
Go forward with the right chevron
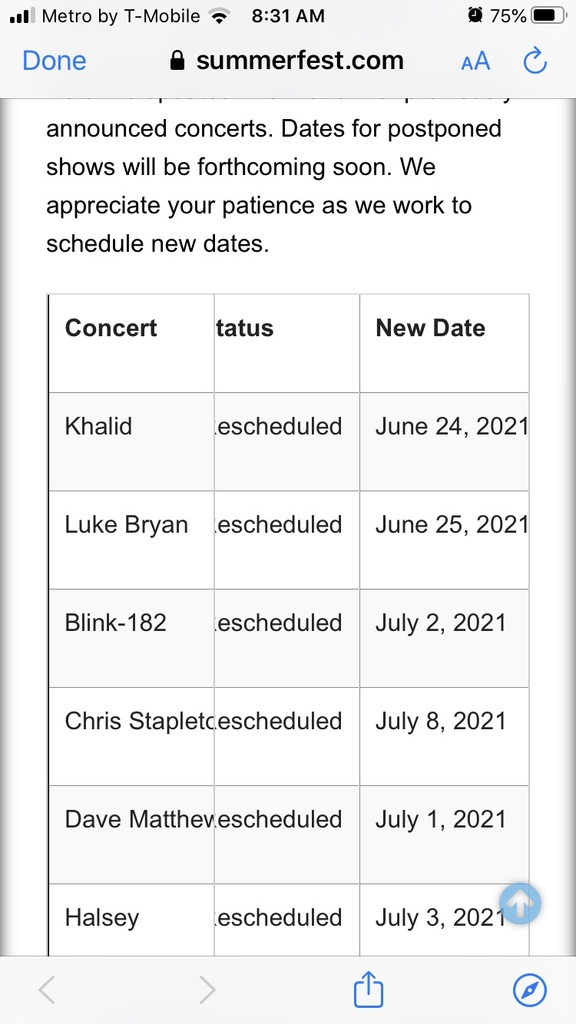[207, 990]
